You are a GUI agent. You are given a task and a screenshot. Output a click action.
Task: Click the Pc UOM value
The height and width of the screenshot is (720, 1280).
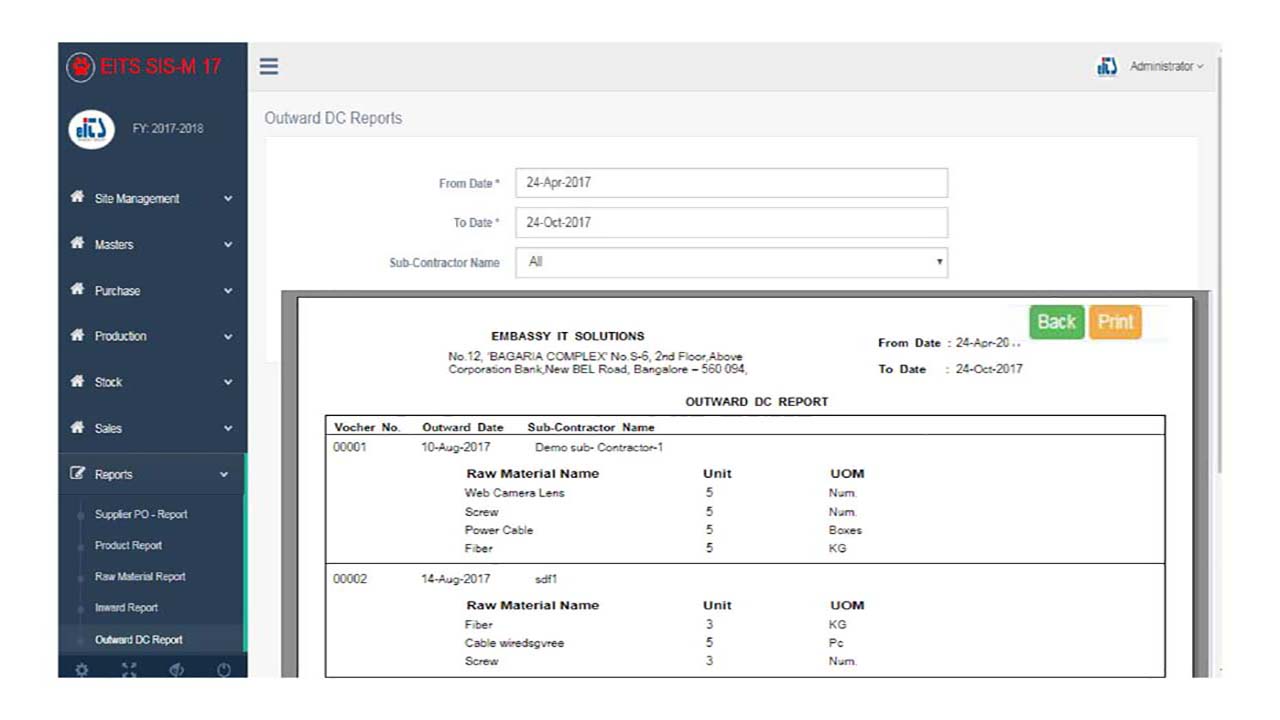tap(836, 643)
